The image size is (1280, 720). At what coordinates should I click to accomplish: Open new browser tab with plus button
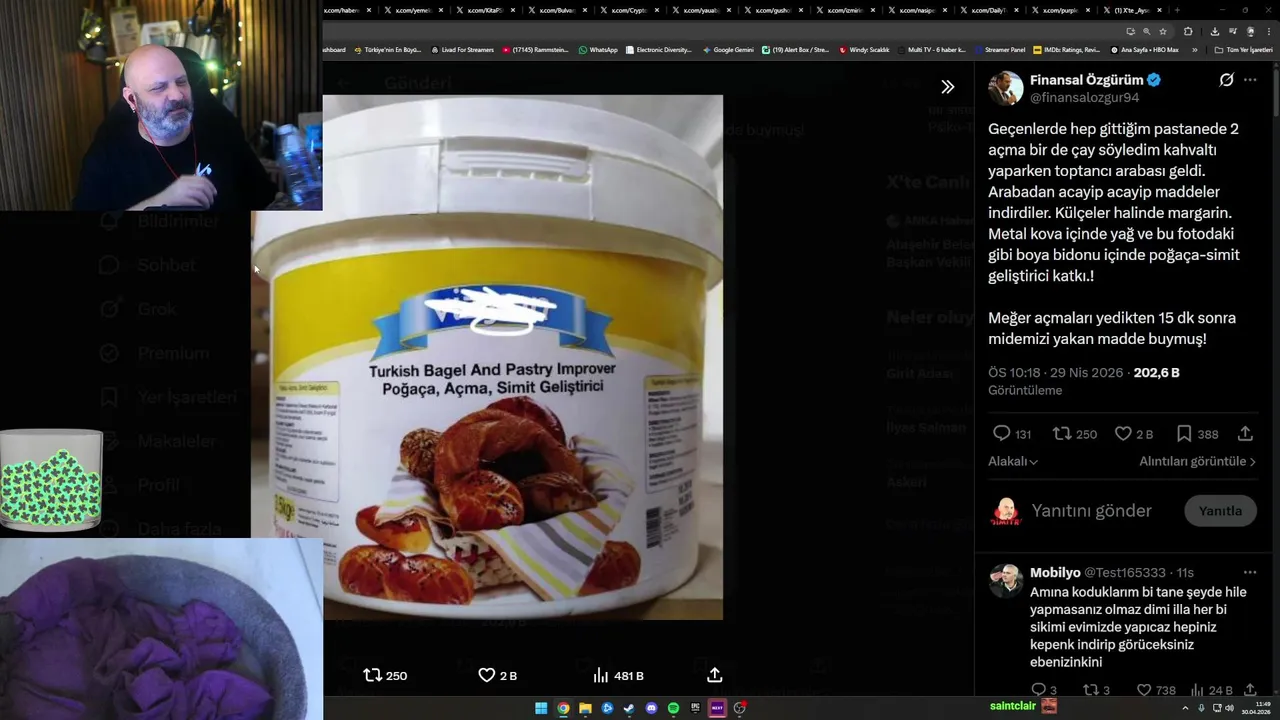pyautogui.click(x=1177, y=10)
